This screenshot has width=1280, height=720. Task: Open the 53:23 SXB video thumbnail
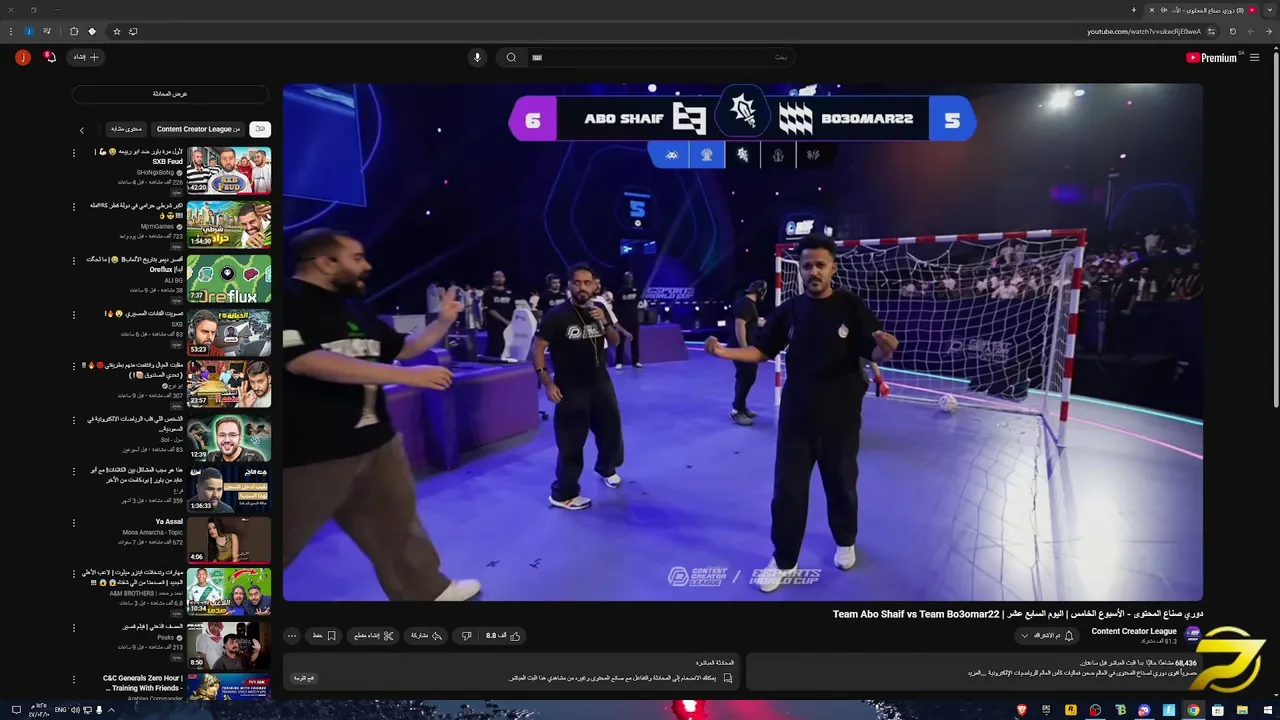229,332
